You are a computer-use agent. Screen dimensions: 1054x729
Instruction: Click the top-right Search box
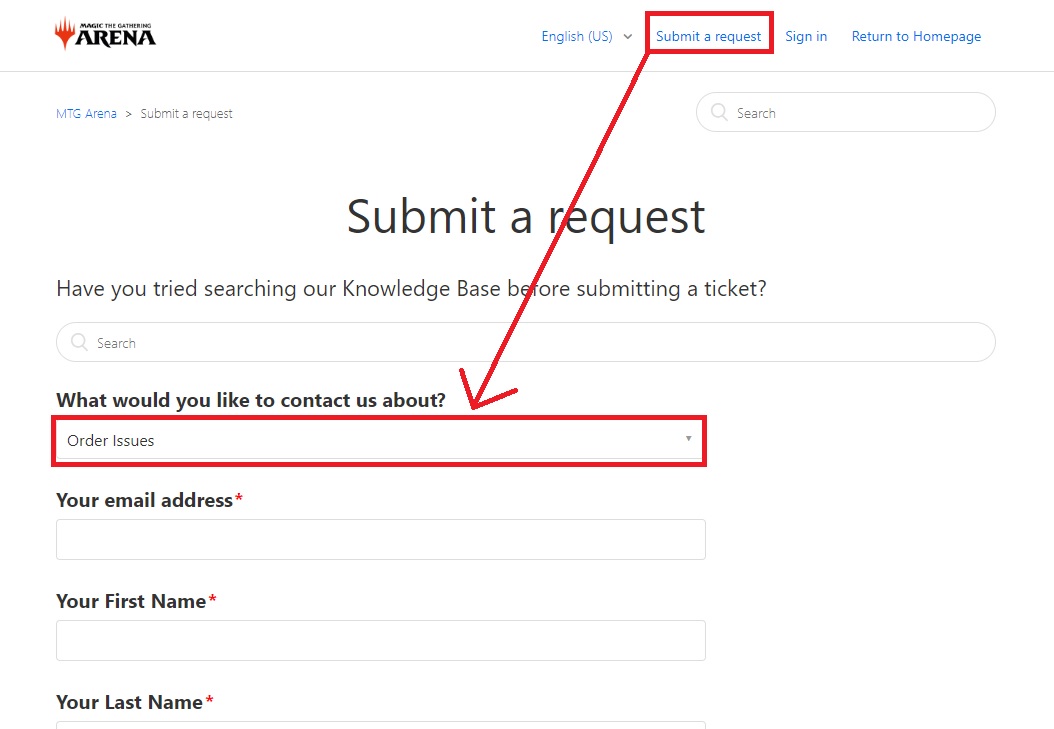click(845, 112)
